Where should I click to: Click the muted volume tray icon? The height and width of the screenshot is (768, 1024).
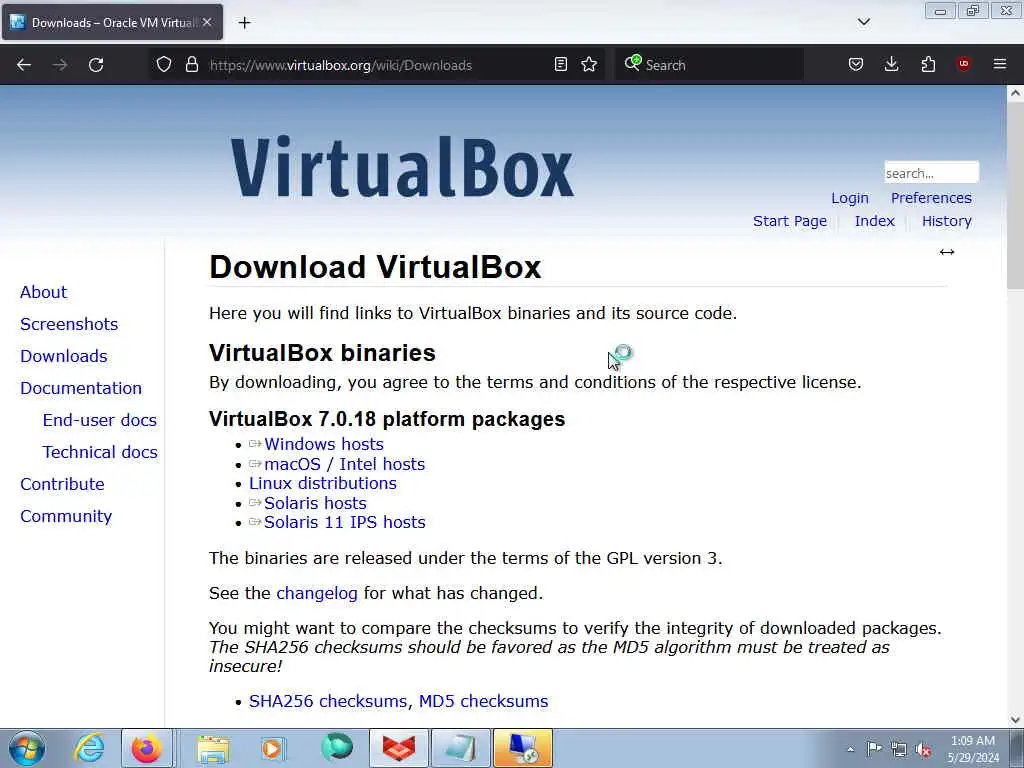tap(923, 750)
